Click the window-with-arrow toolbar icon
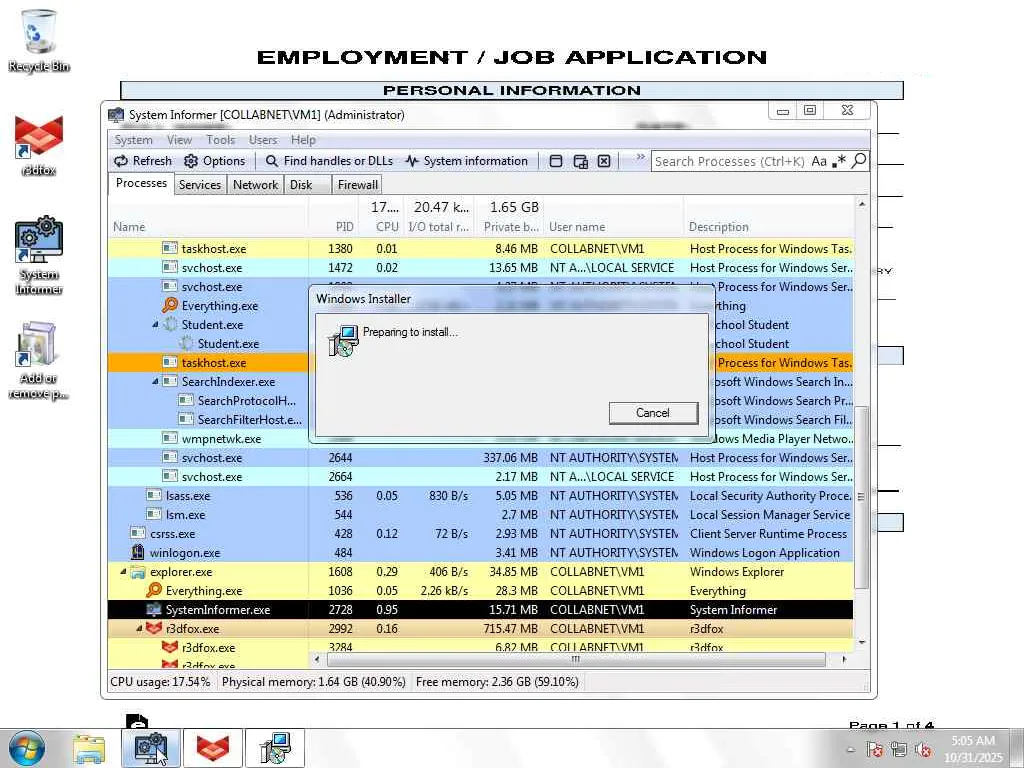Screen dimensions: 1024x768 click(580, 161)
